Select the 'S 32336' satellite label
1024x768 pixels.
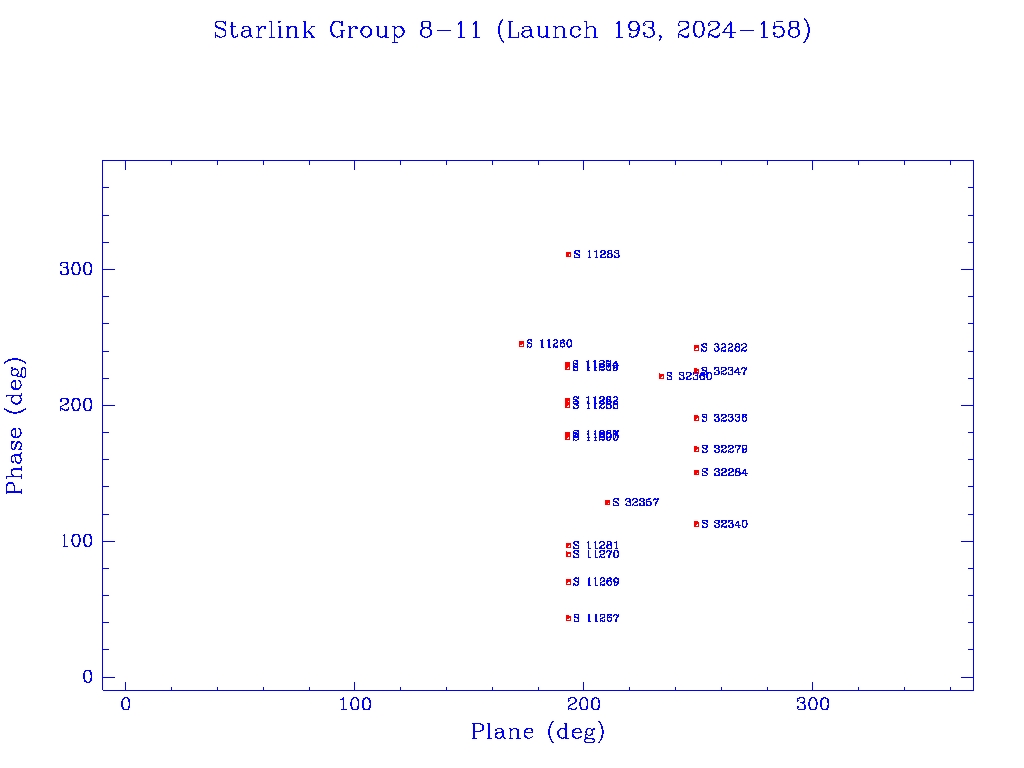(724, 418)
